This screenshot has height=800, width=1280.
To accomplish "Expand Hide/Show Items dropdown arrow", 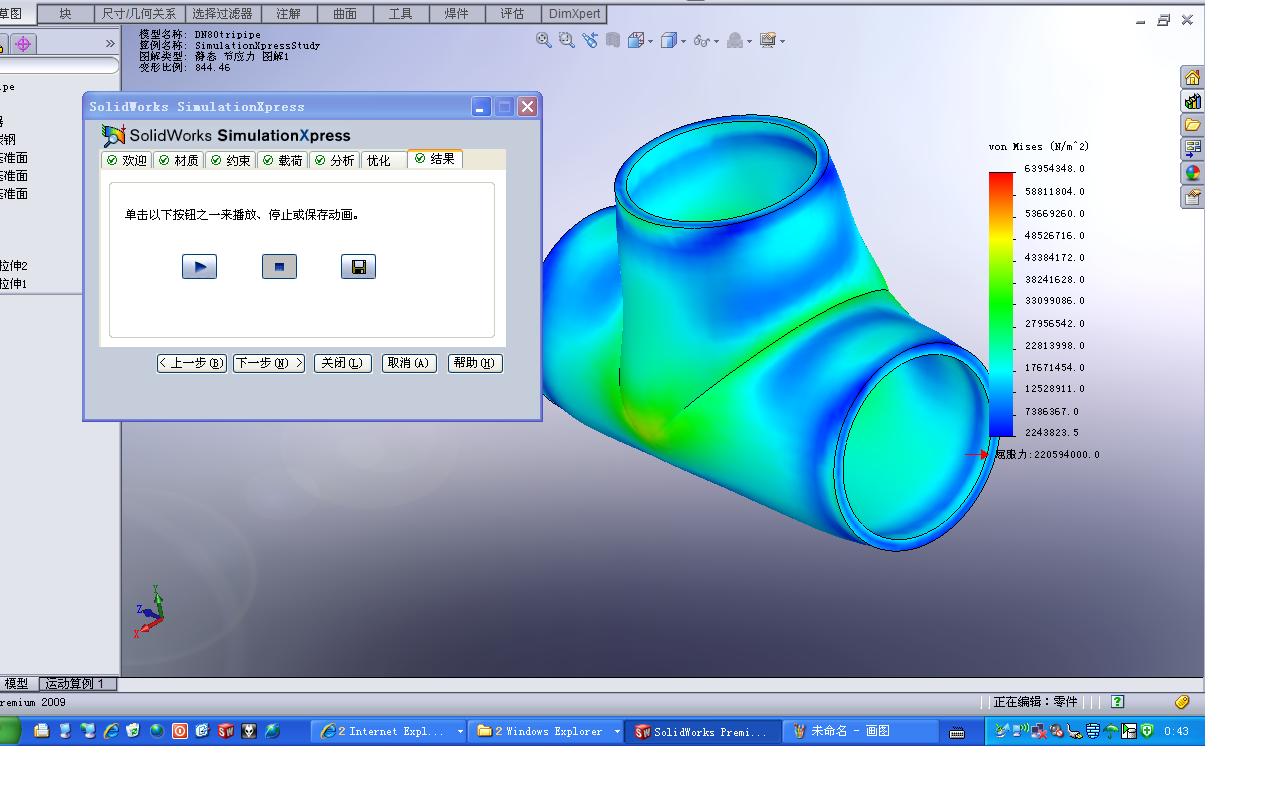I will pos(716,42).
